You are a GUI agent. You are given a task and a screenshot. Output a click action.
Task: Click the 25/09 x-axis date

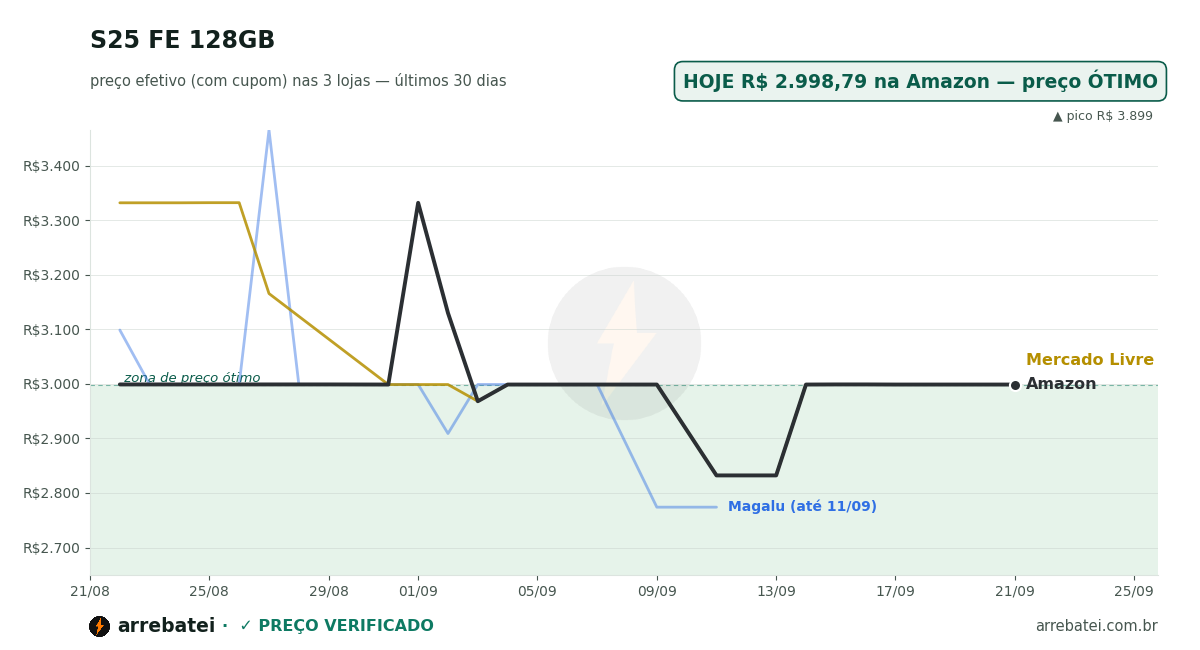pos(1134,591)
